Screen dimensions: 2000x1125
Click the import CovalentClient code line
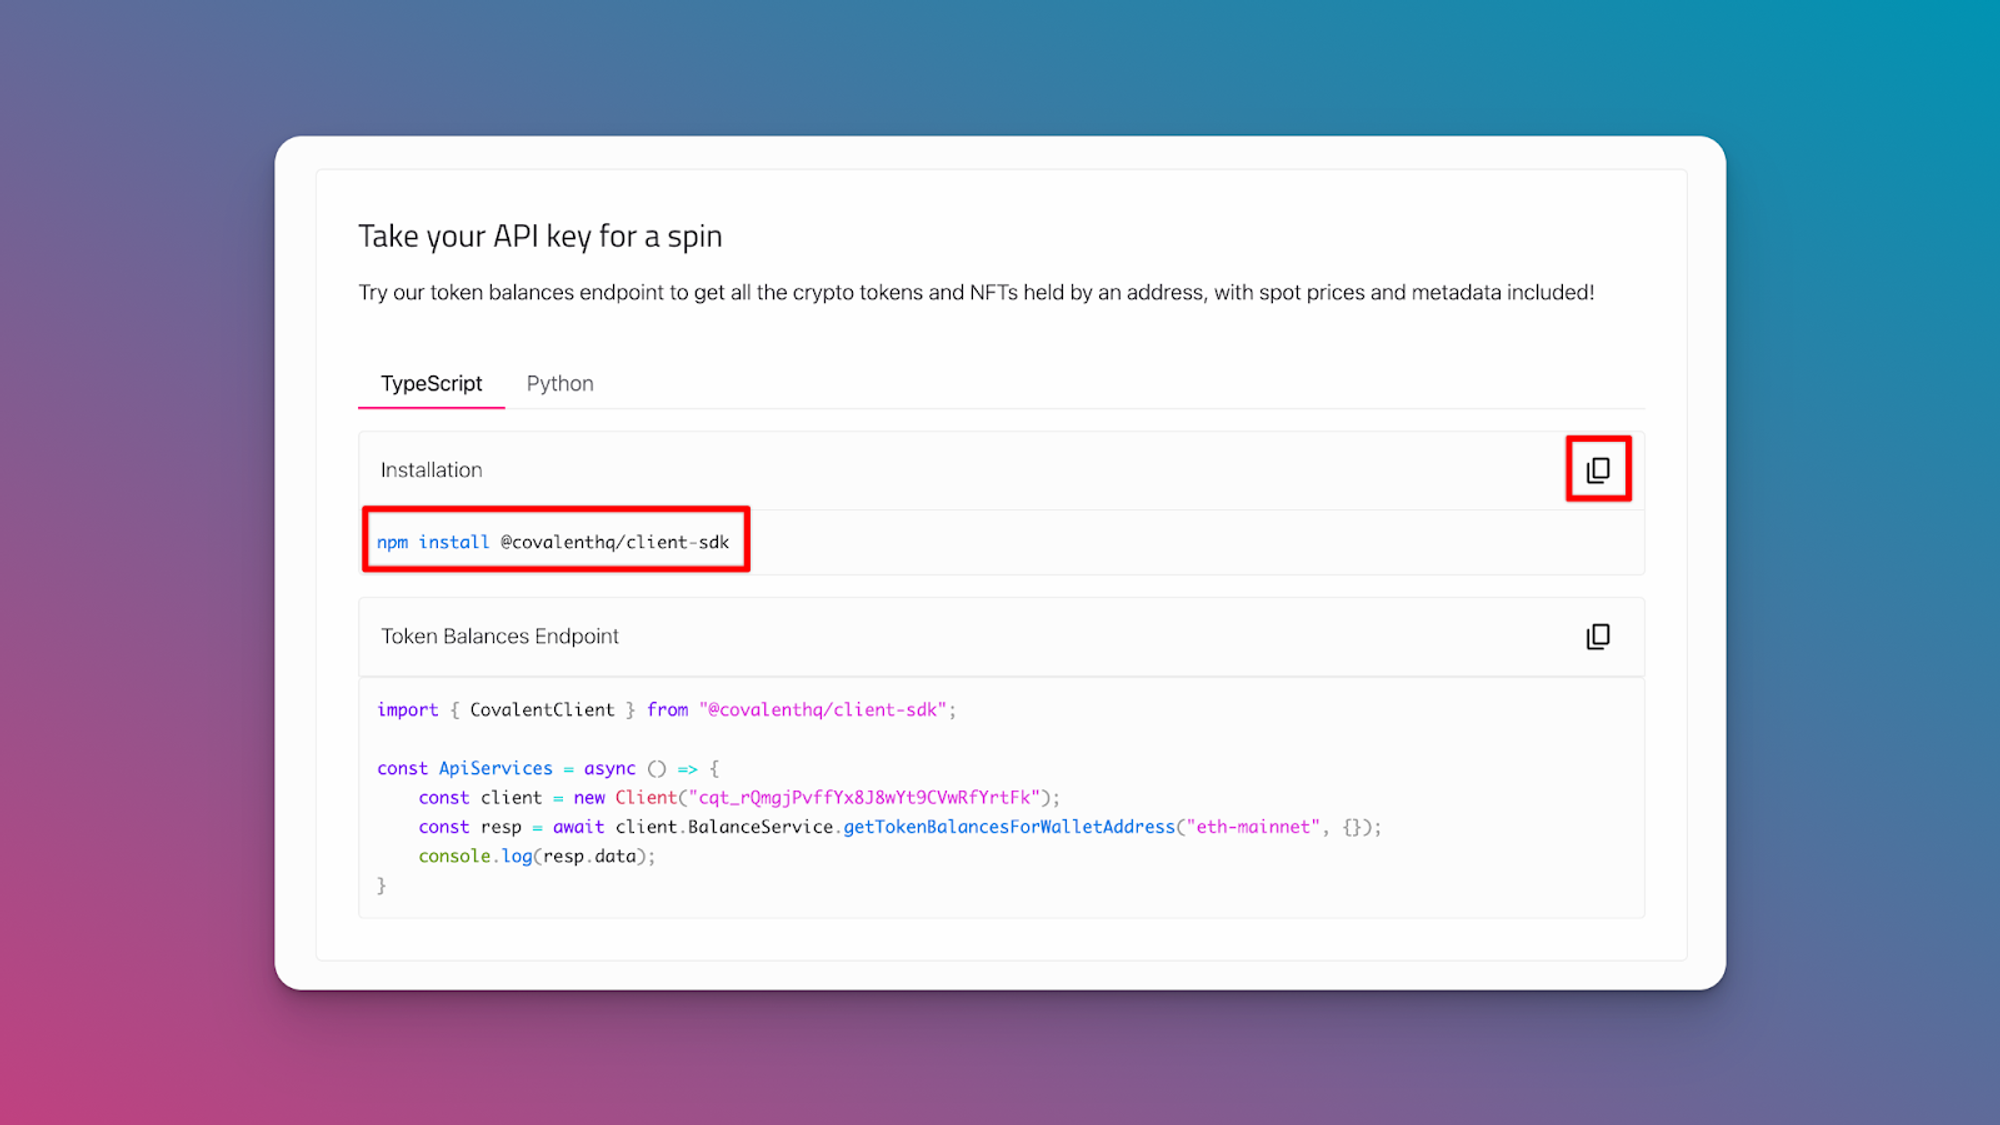pyautogui.click(x=666, y=710)
